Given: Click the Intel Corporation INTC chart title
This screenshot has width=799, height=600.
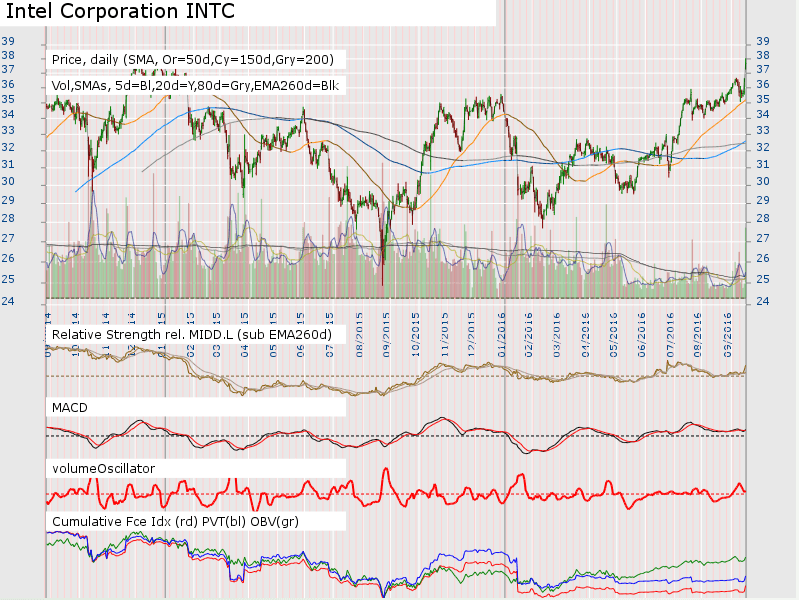Looking at the screenshot, I should click(120, 11).
